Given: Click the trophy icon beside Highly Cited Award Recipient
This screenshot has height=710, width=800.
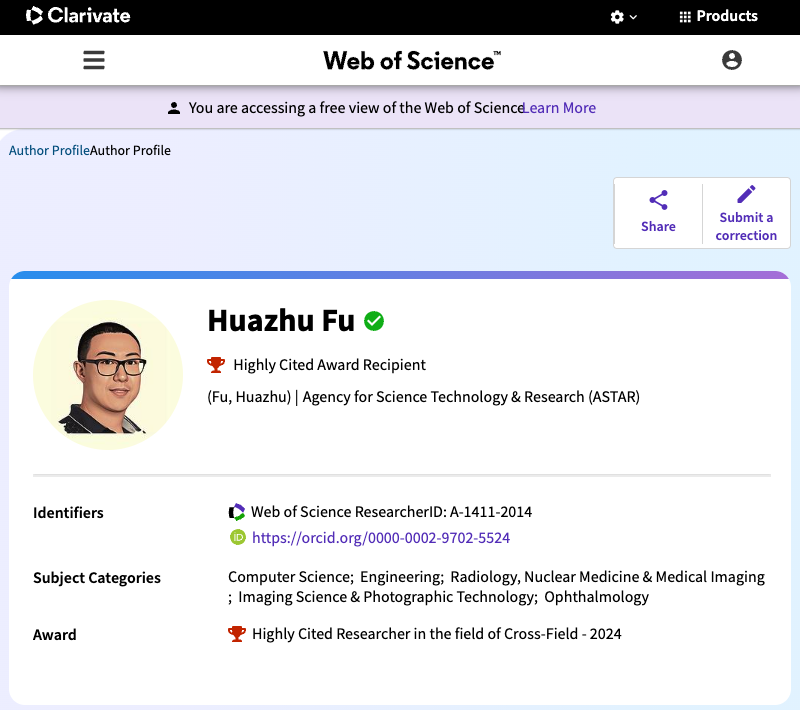Looking at the screenshot, I should click(216, 365).
